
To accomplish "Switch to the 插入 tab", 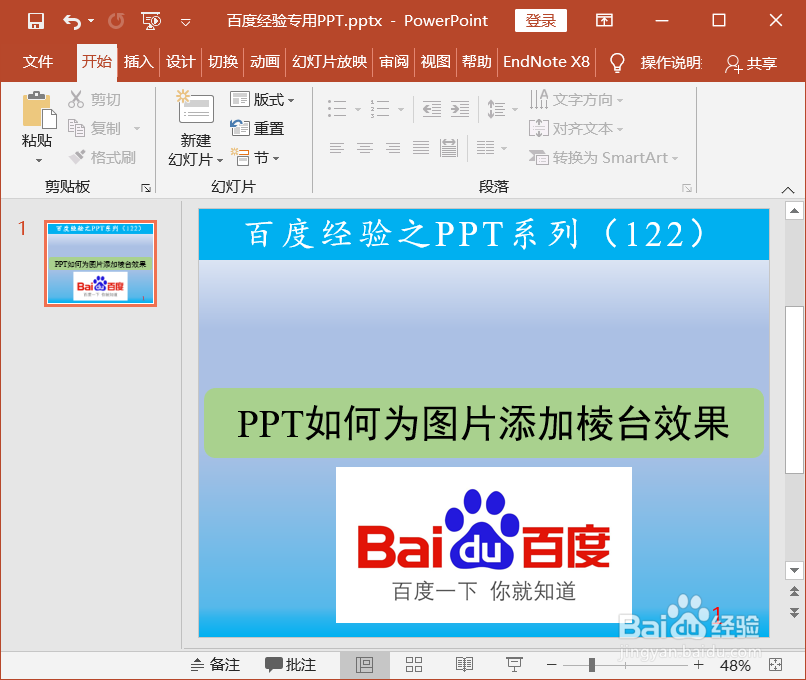I will click(138, 62).
